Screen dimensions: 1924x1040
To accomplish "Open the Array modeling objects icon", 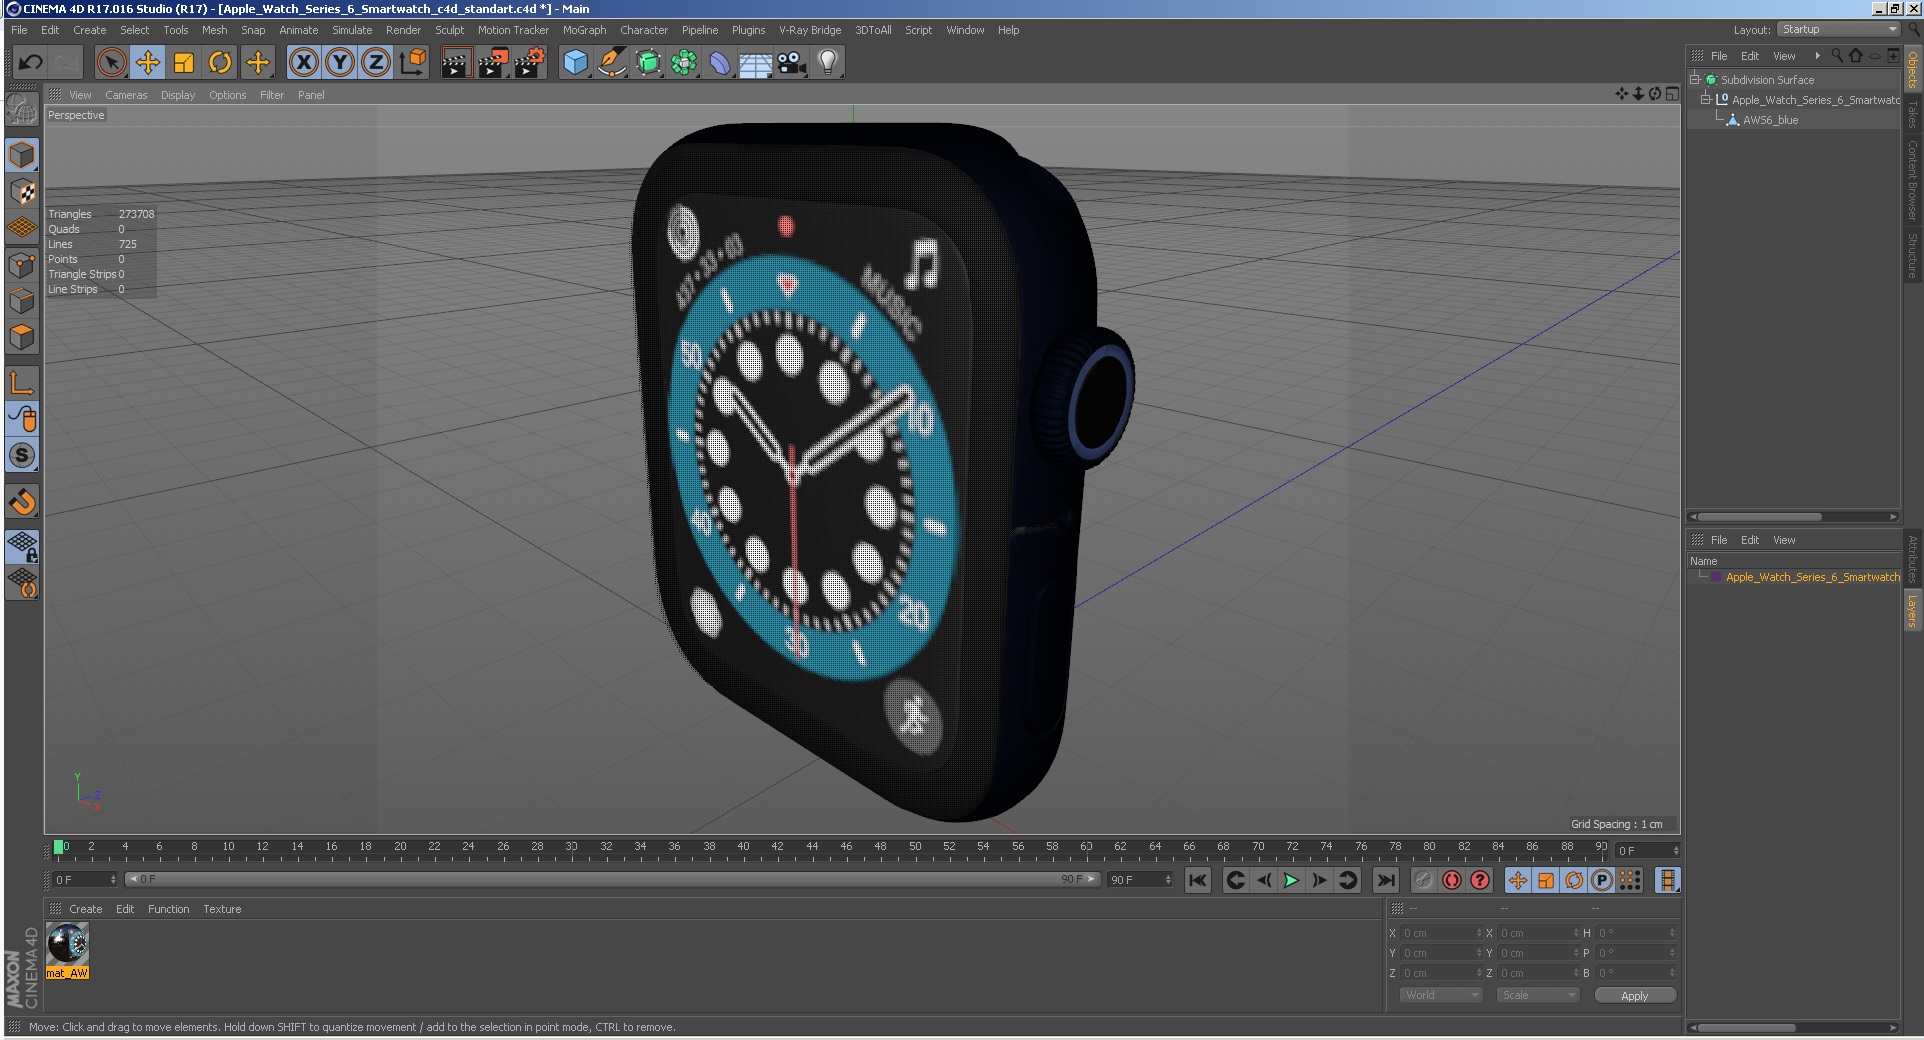I will [x=684, y=62].
